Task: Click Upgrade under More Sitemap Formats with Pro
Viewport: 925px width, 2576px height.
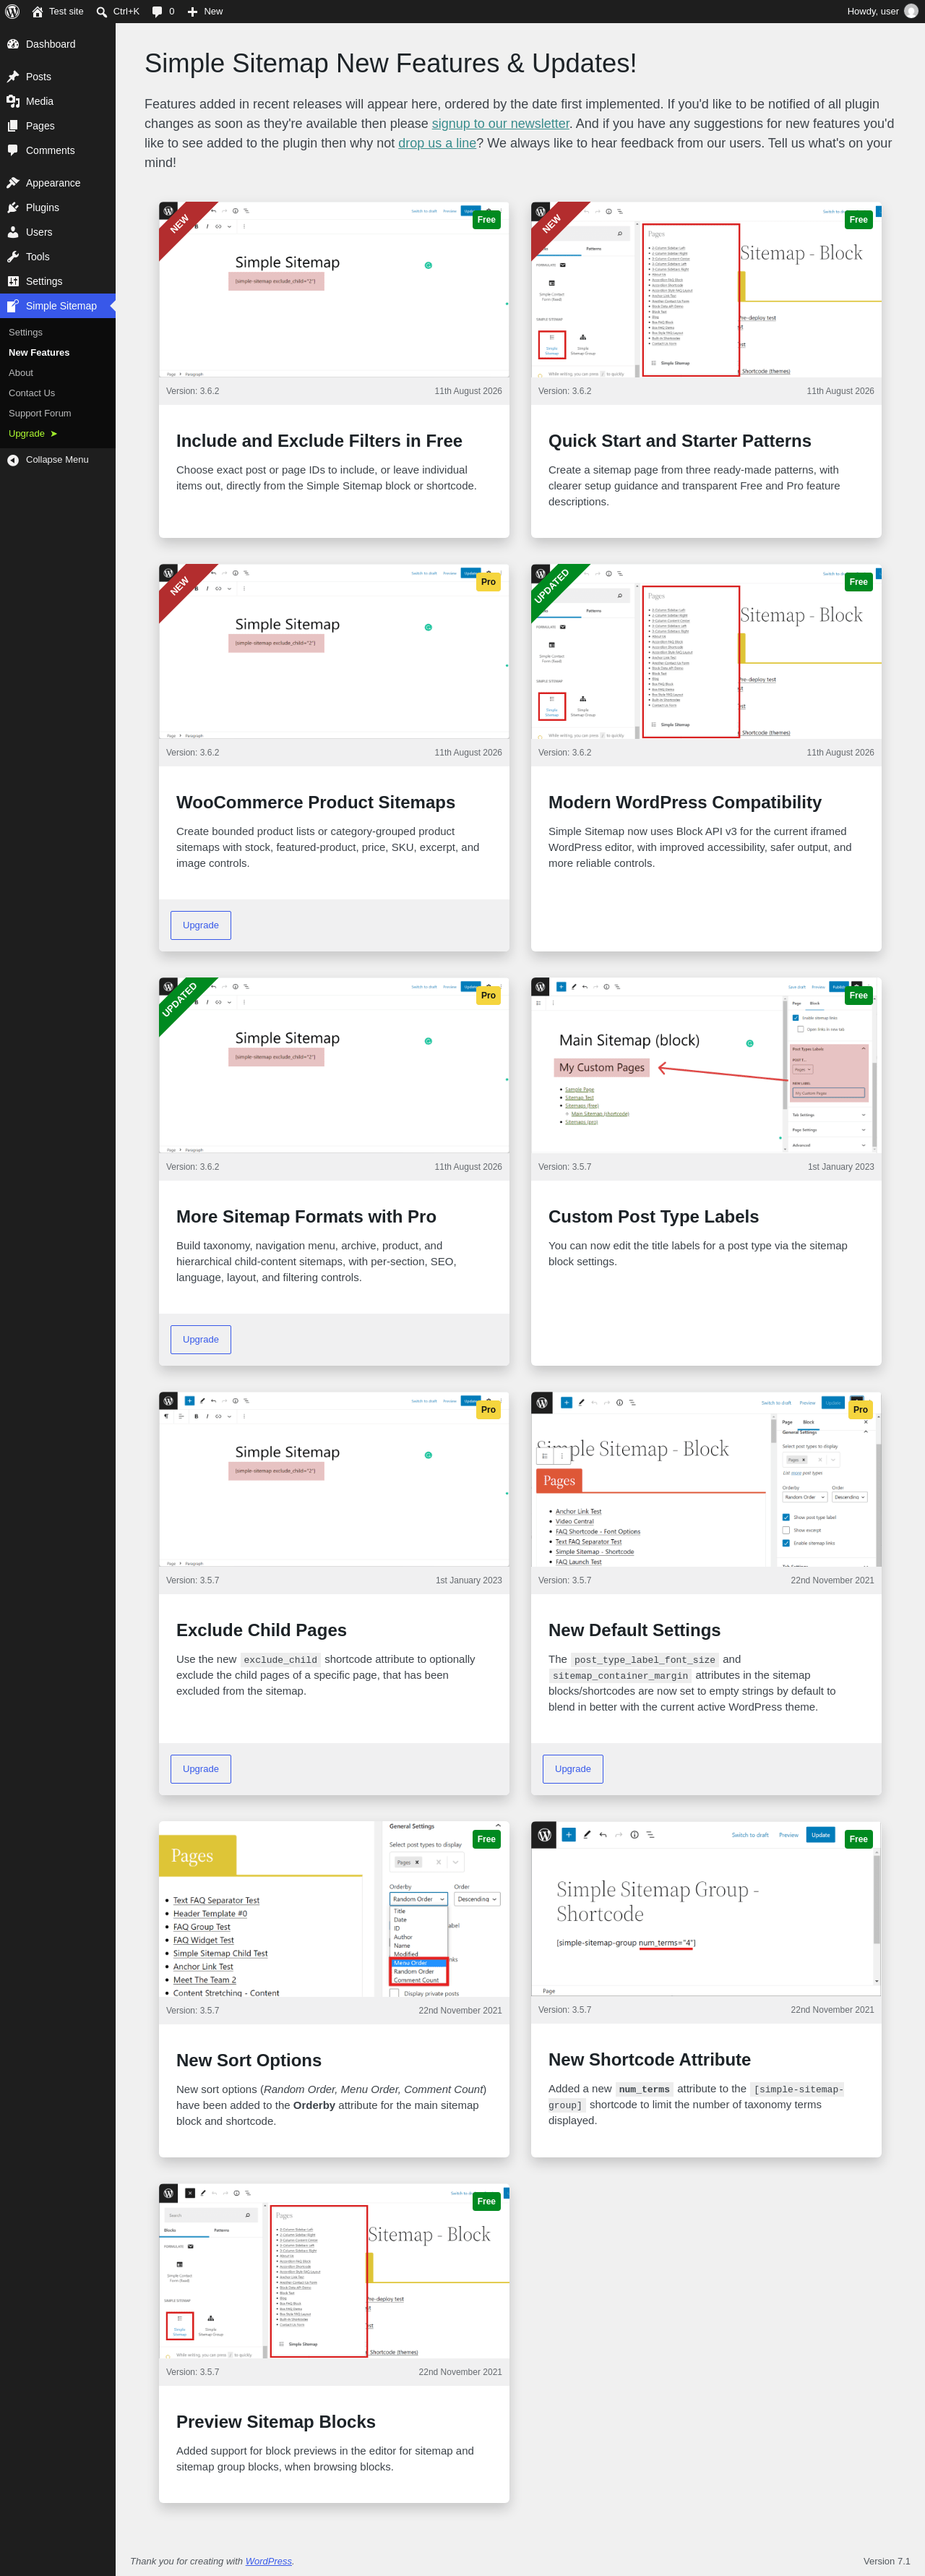Action: click(x=201, y=1339)
